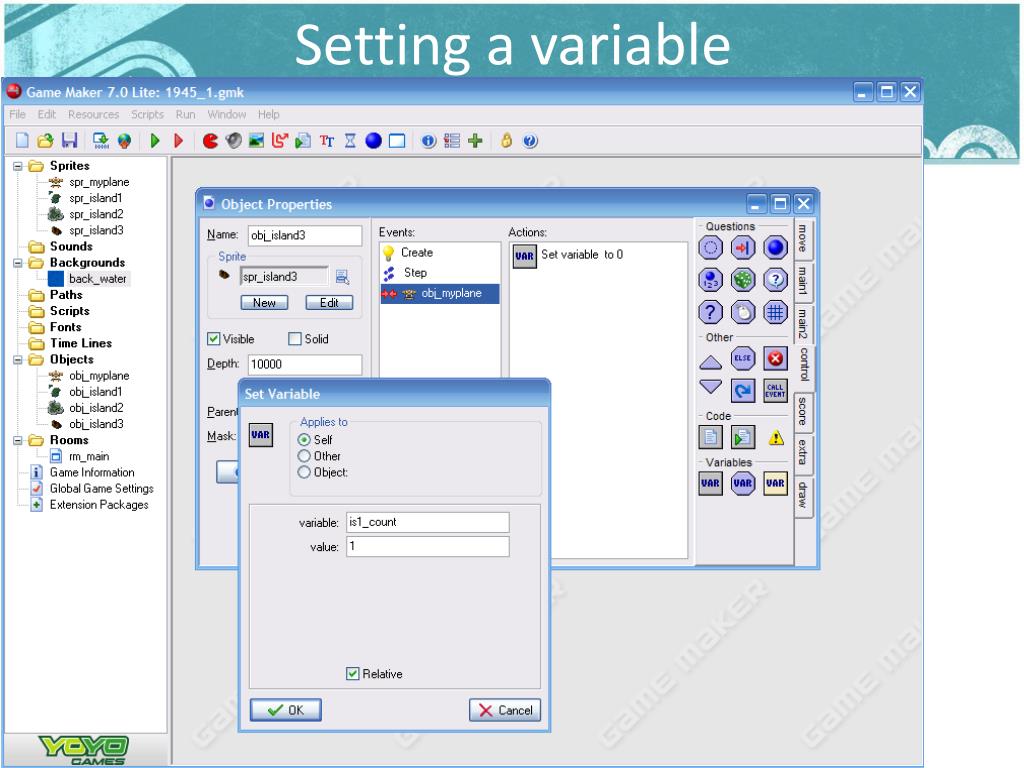Viewport: 1024px width, 768px height.
Task: Create a time line with the hourglass icon
Action: pos(350,140)
